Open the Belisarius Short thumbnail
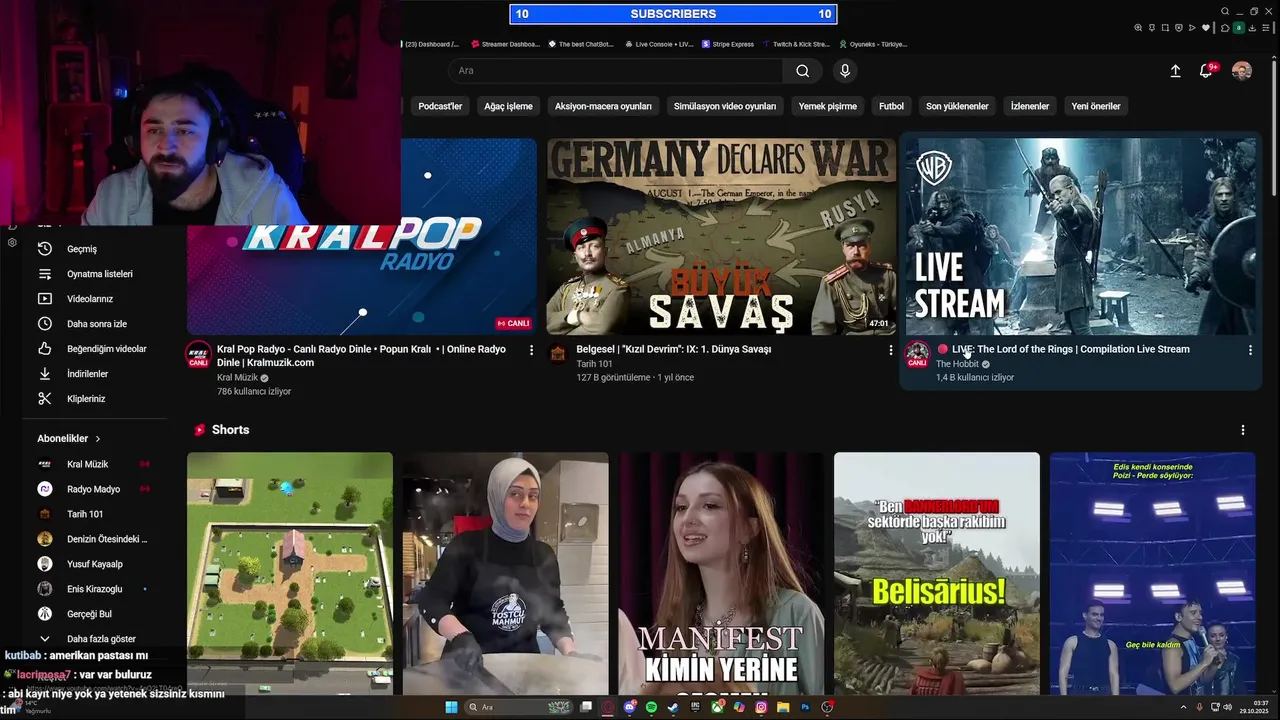This screenshot has height=720, width=1280. point(937,573)
